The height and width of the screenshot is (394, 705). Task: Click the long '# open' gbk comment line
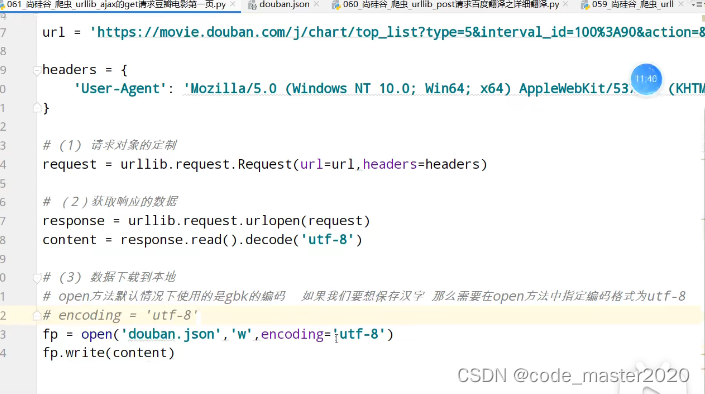tap(364, 296)
